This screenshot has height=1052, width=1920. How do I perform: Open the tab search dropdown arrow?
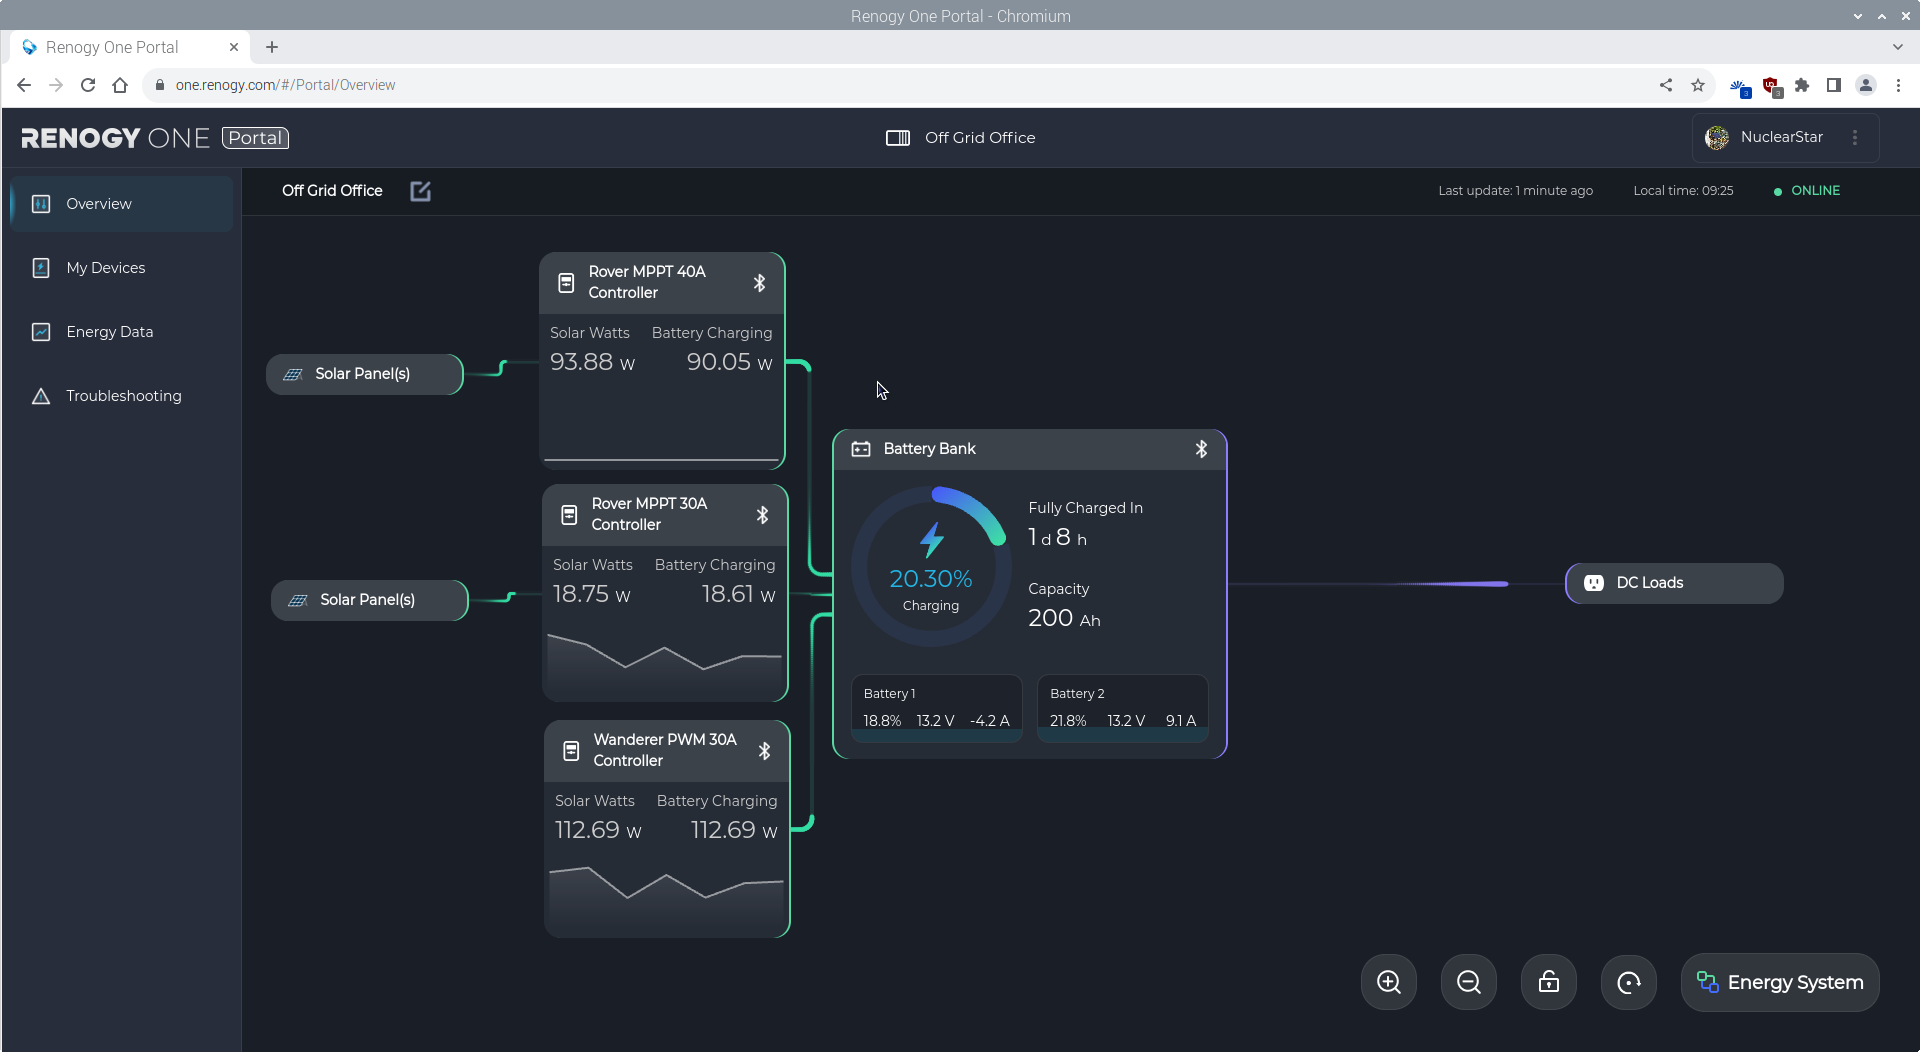click(1898, 47)
